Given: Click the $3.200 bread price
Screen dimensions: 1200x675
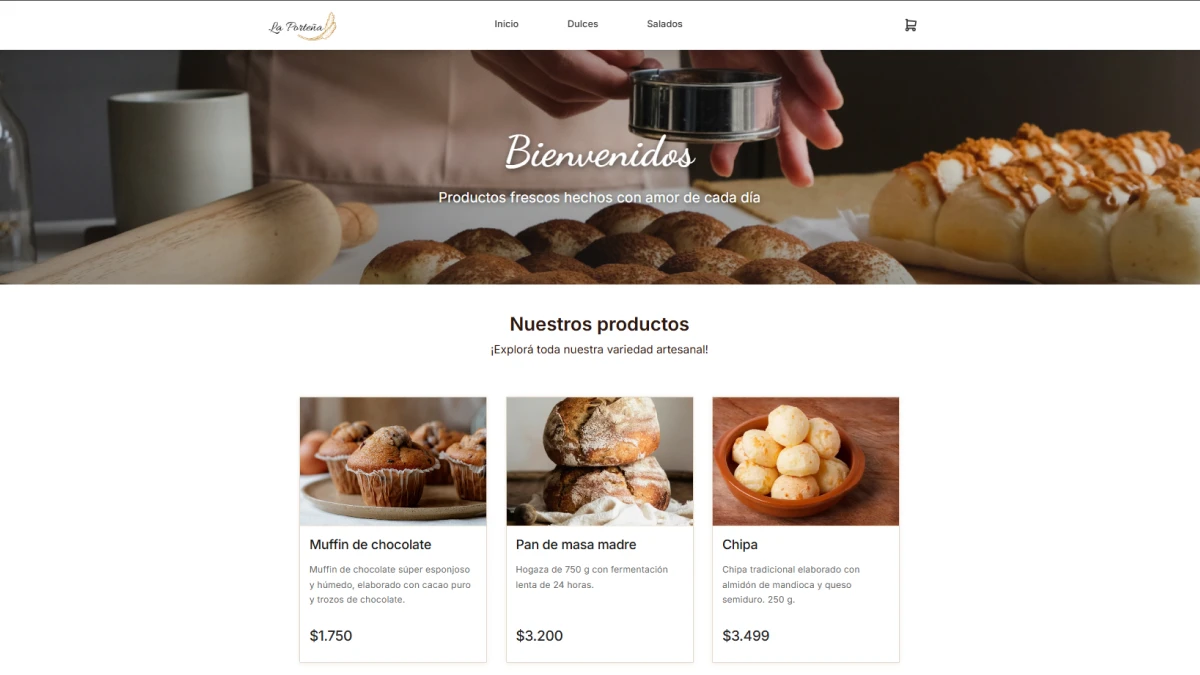Looking at the screenshot, I should (x=540, y=636).
